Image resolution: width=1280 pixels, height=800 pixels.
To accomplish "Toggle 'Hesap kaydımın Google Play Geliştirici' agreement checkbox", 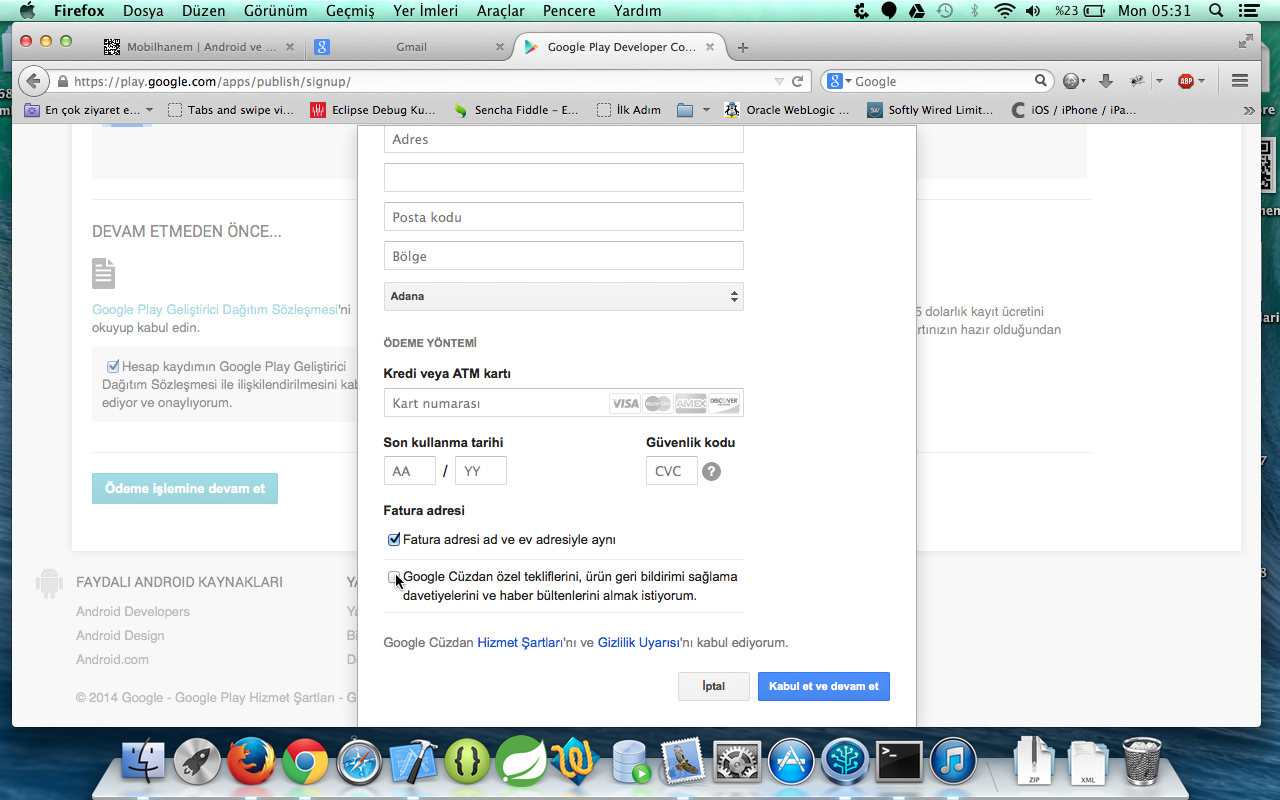I will pyautogui.click(x=113, y=367).
